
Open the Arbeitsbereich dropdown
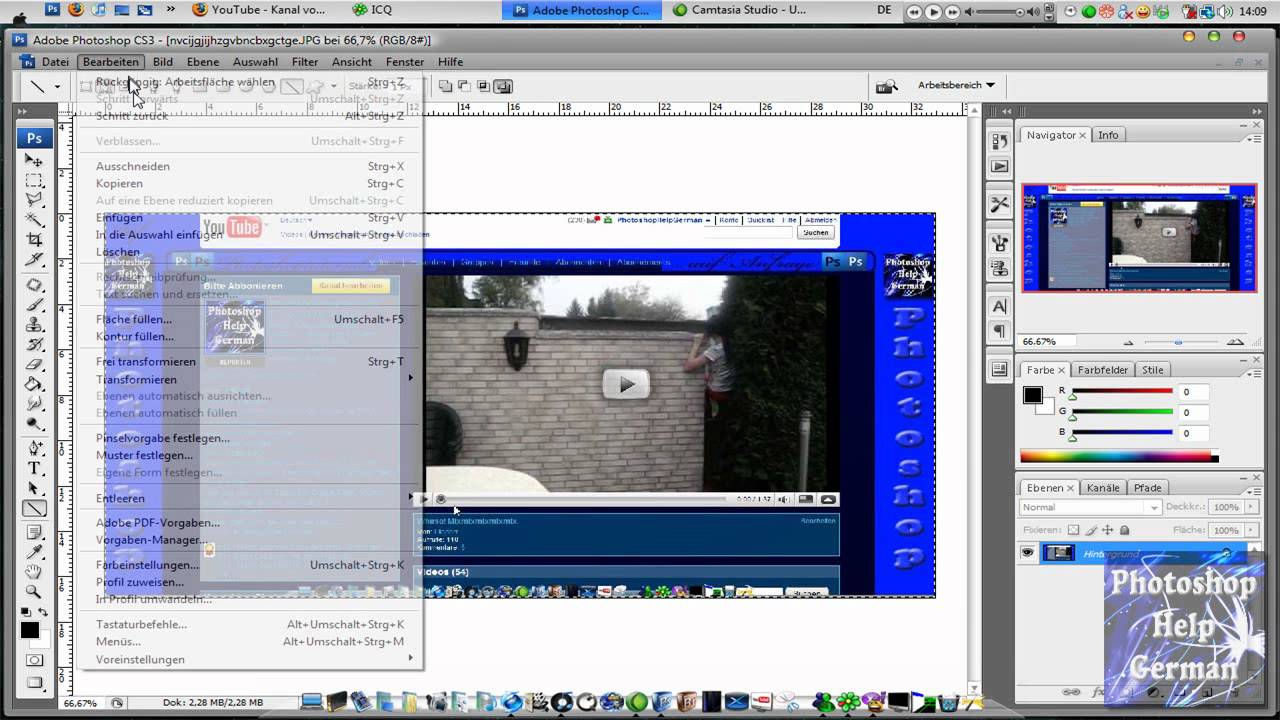(956, 85)
